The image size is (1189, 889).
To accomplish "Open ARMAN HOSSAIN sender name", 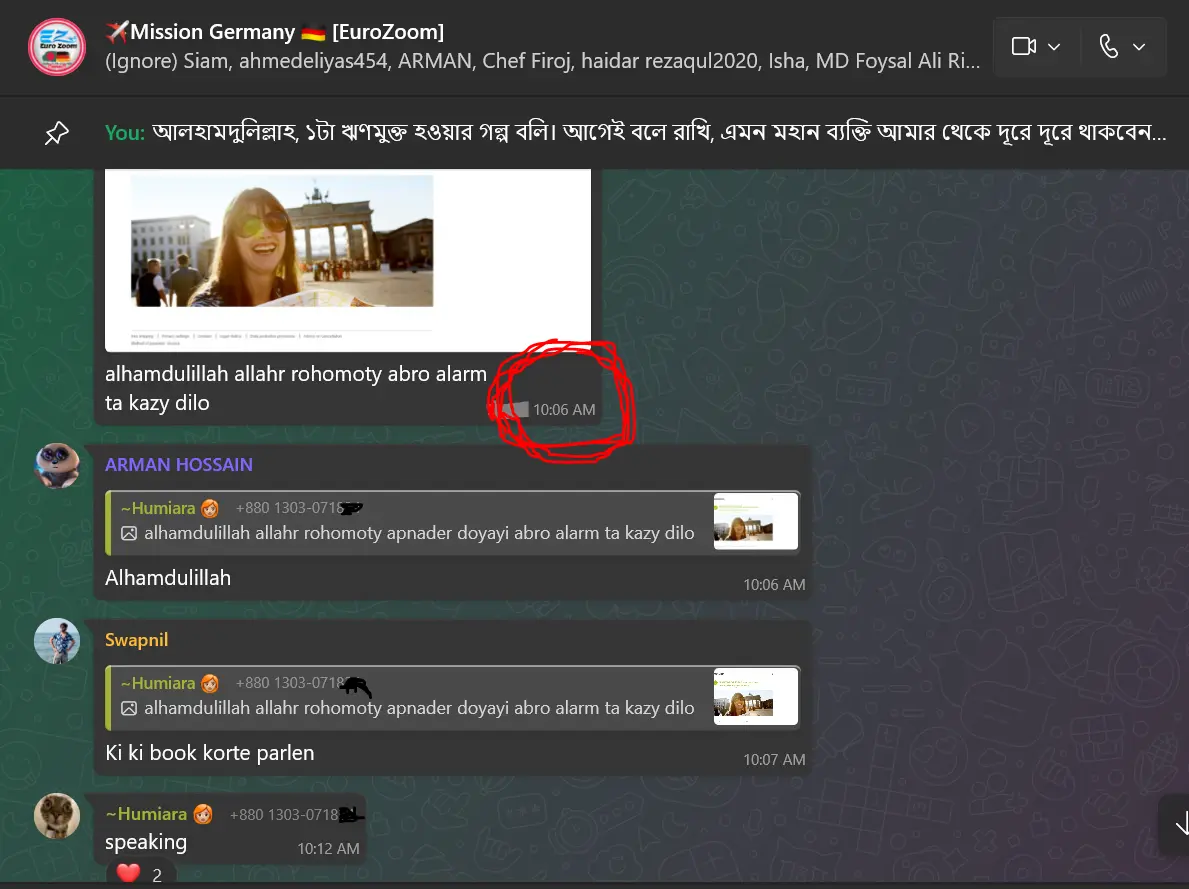I will point(179,465).
